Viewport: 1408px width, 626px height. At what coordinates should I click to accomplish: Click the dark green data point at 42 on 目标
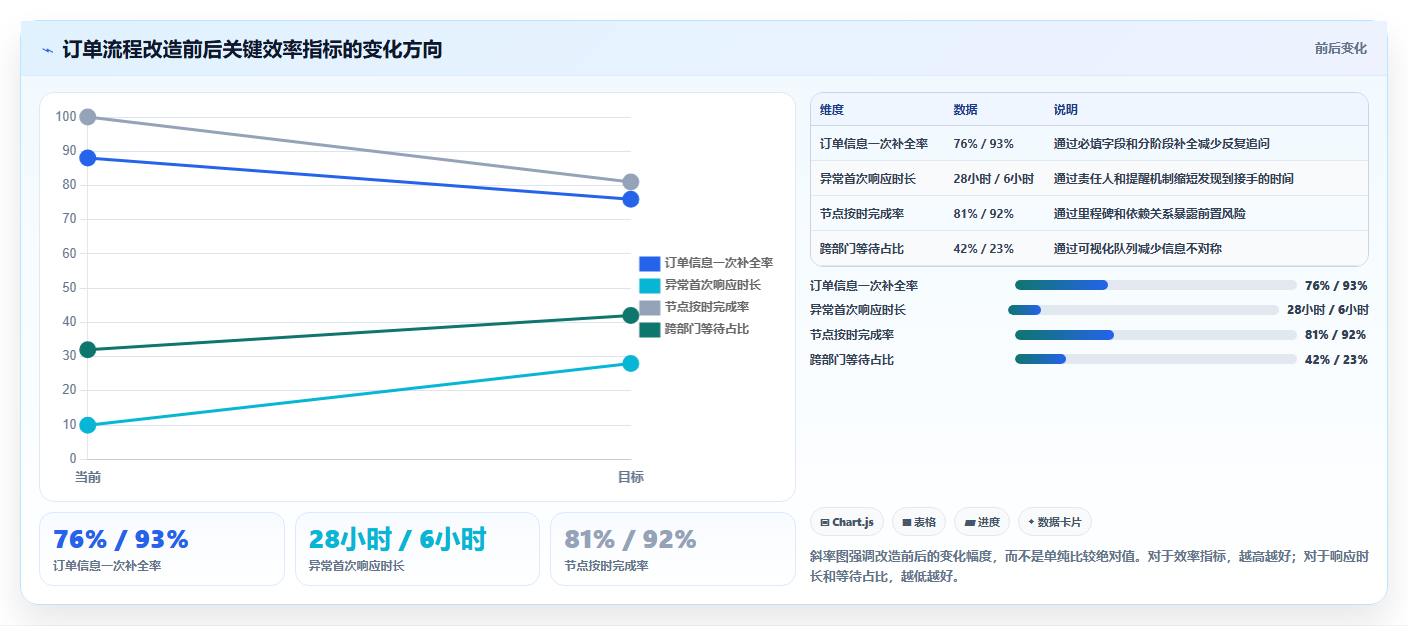tap(631, 316)
